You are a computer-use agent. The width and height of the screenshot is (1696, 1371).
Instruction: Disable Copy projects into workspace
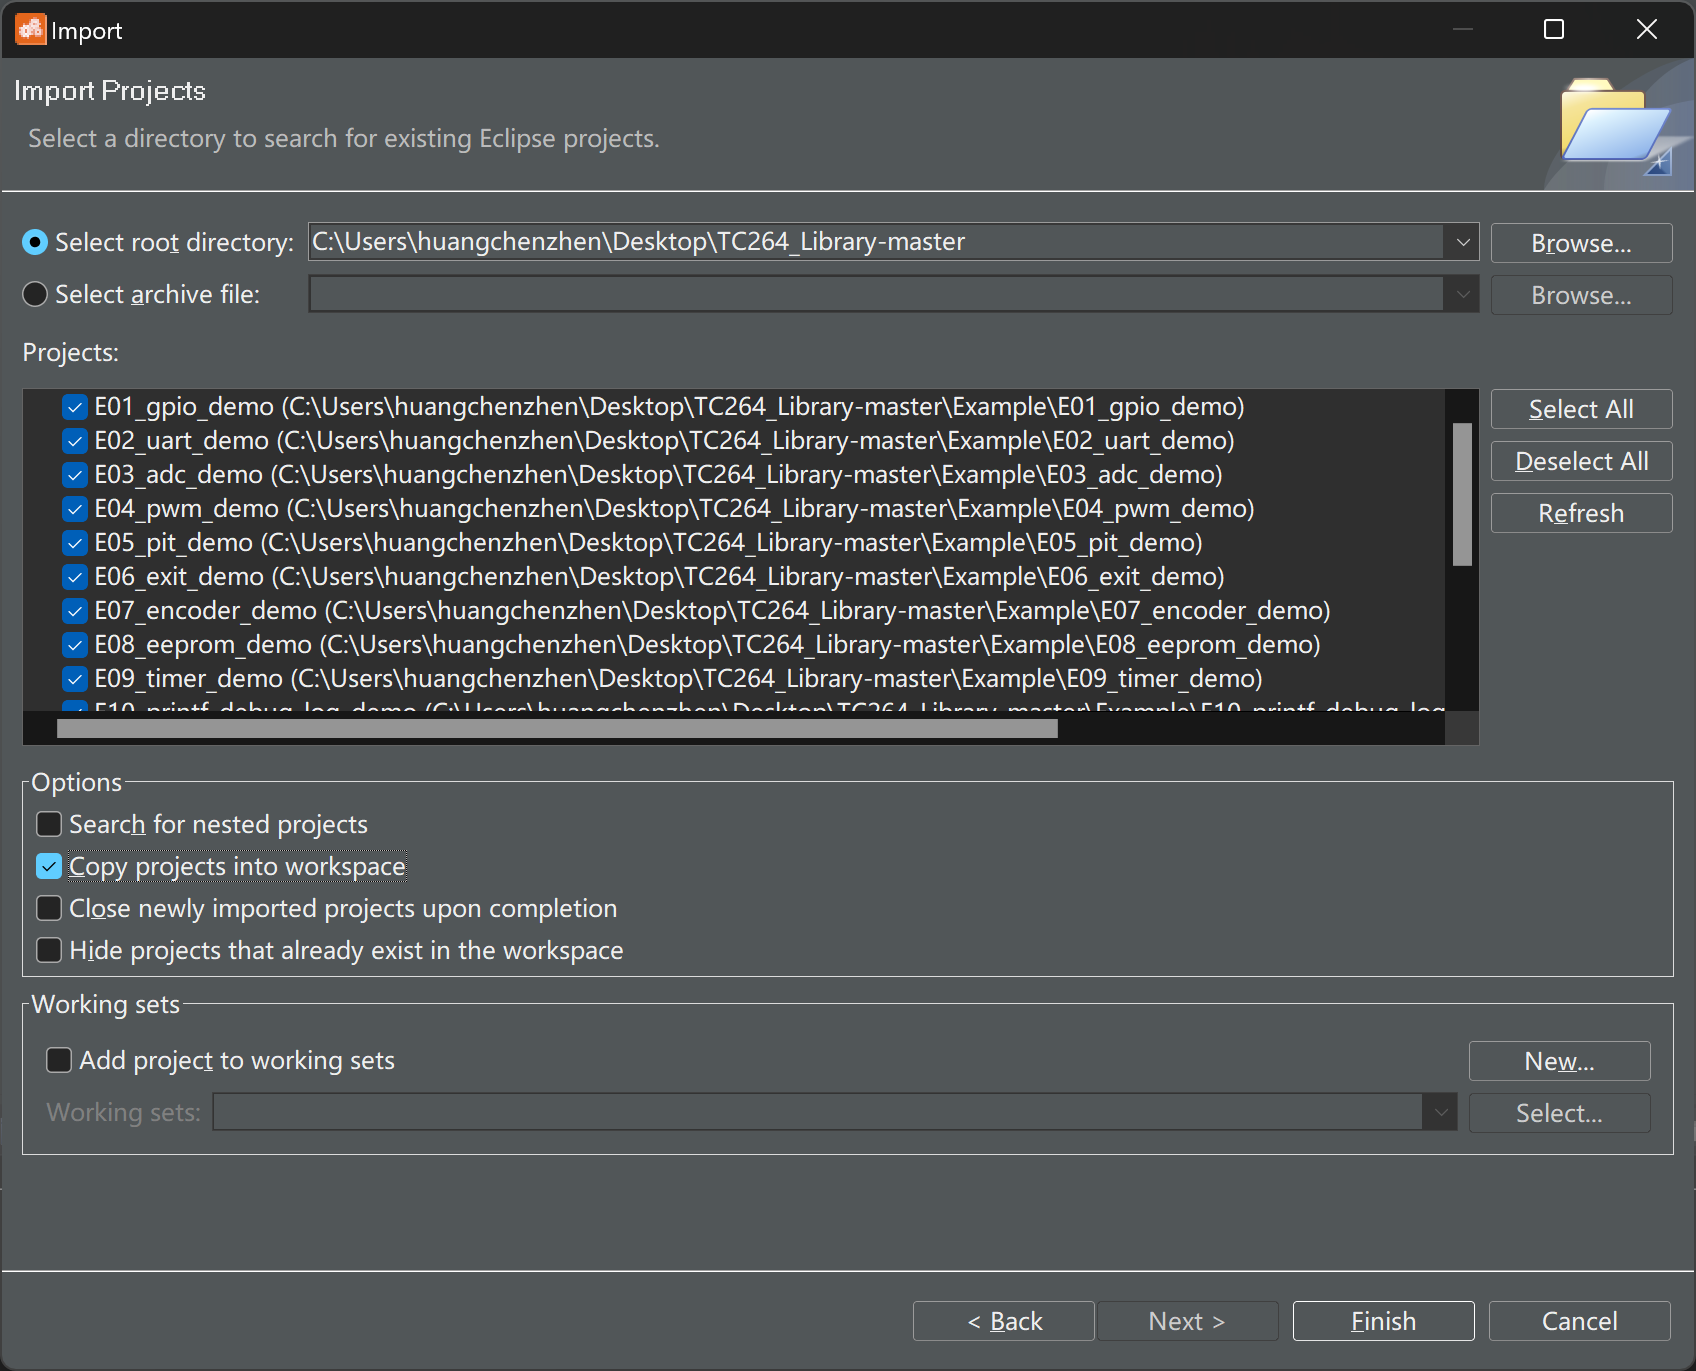[49, 866]
